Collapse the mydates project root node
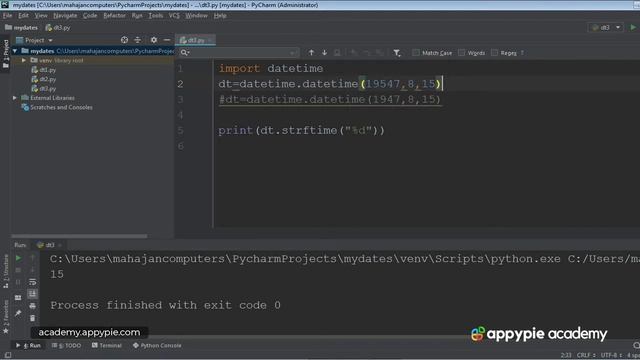The width and height of the screenshot is (640, 360). (15, 51)
